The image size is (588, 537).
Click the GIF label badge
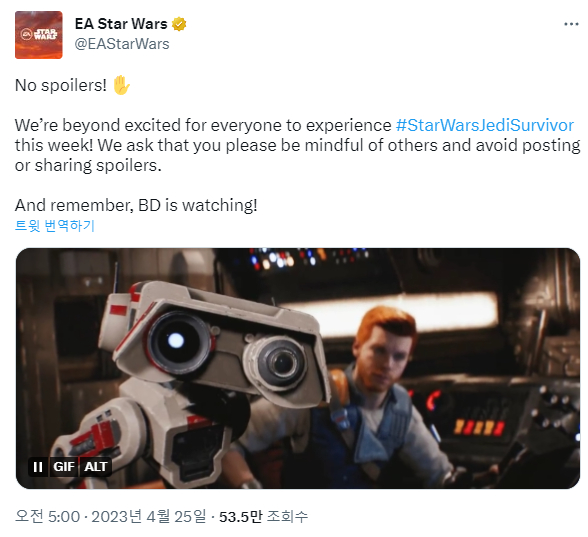[x=64, y=467]
